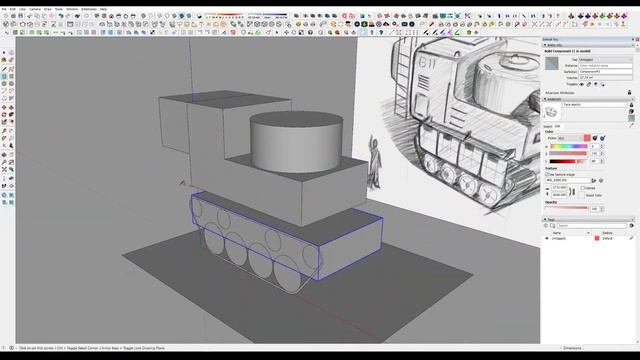640x360 pixels.
Task: Click the Reset Color button
Action: click(x=582, y=195)
